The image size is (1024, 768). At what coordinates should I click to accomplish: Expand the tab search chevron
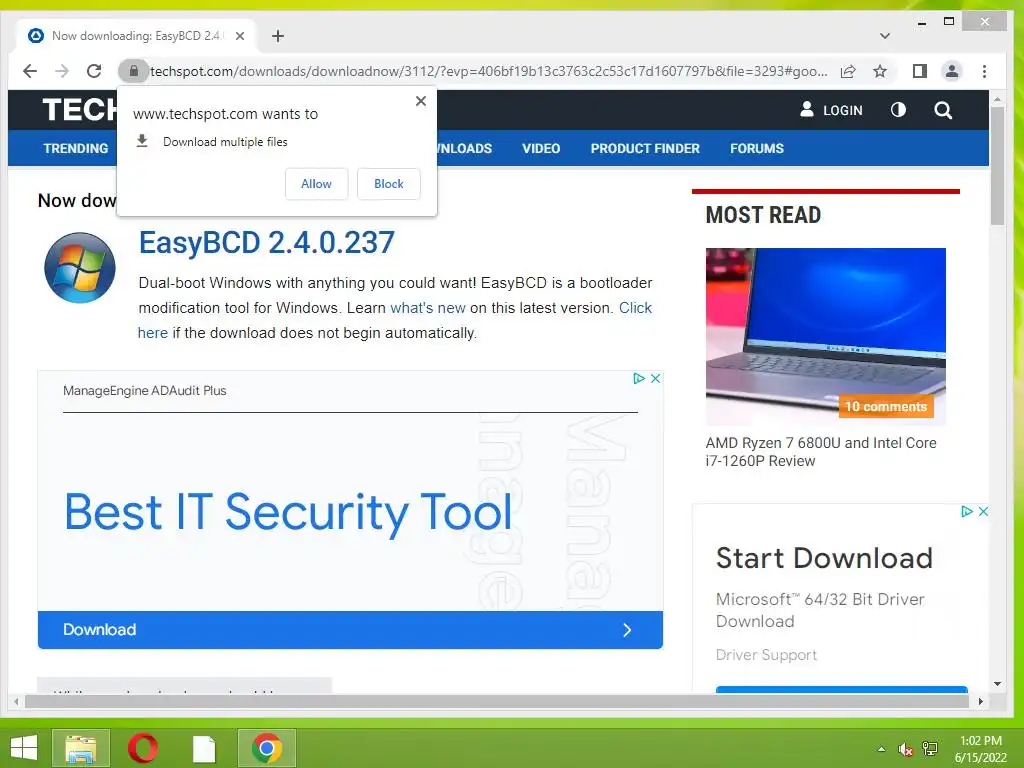885,36
